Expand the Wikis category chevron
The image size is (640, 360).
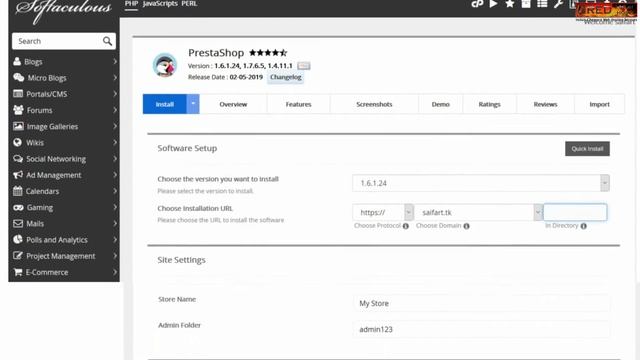pos(115,142)
